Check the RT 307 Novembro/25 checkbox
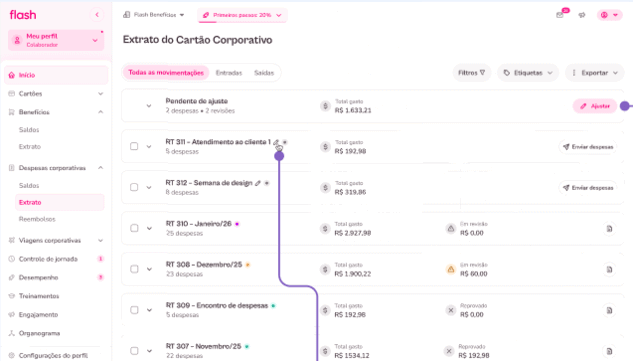633x361 pixels. pyautogui.click(x=134, y=351)
